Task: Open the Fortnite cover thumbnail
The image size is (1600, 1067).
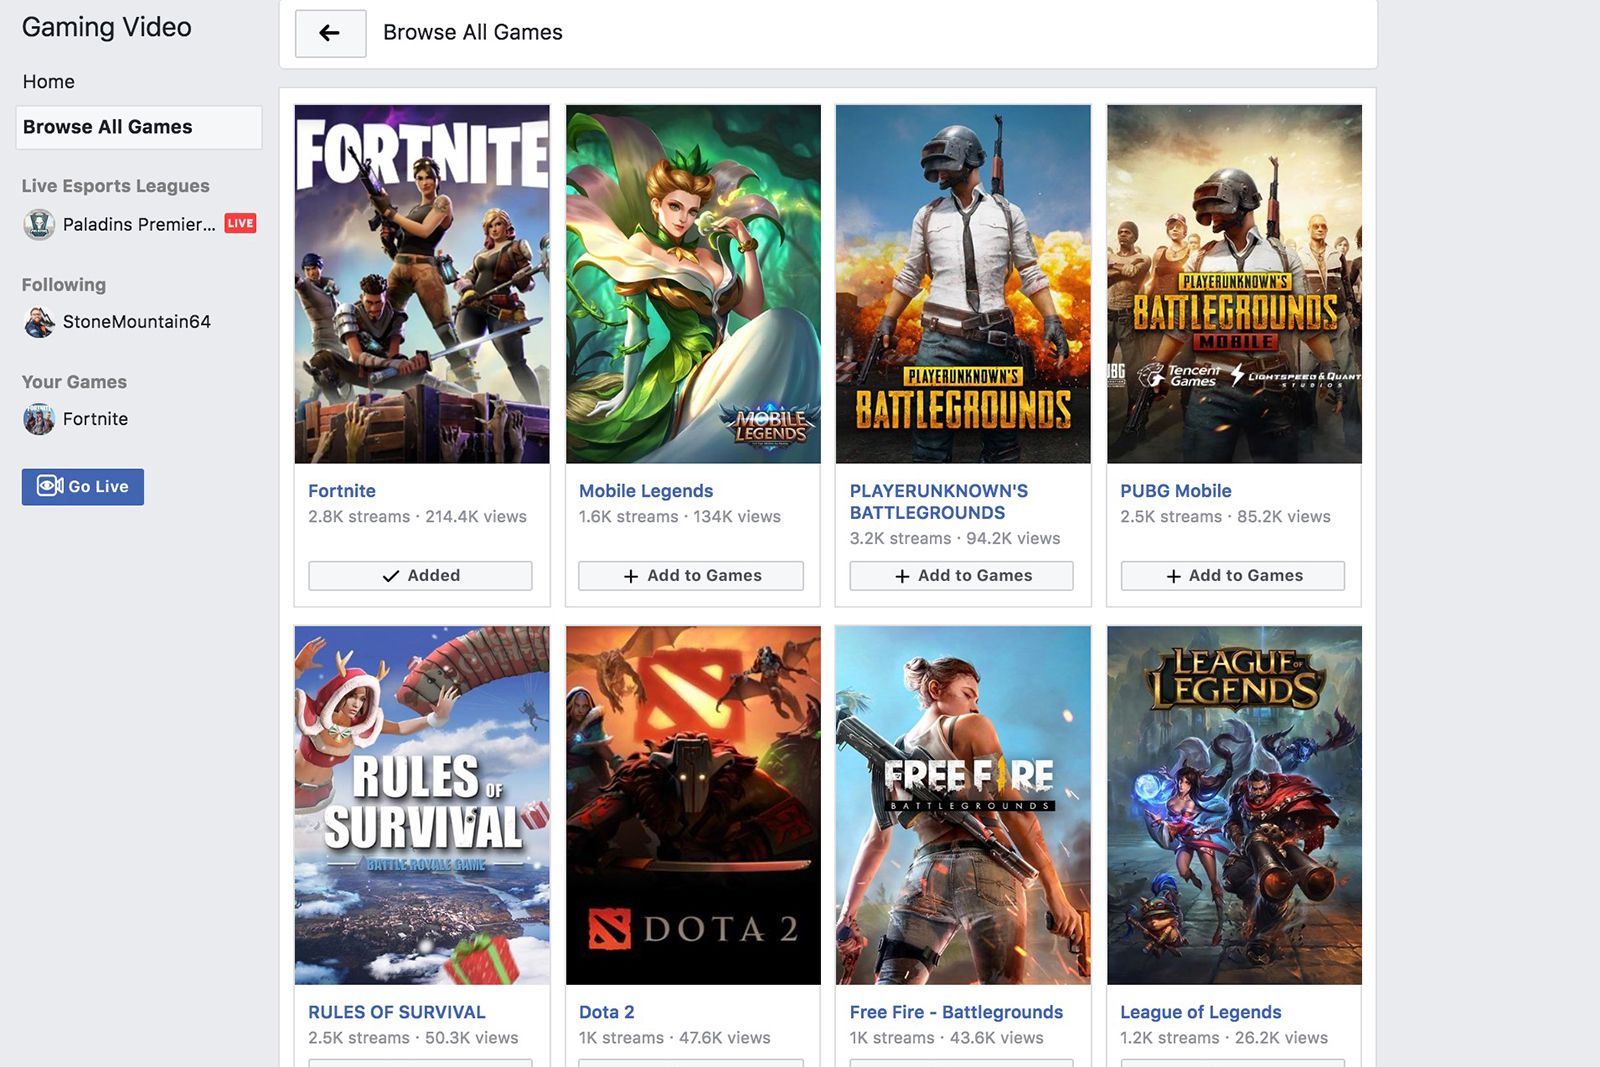Action: (420, 283)
